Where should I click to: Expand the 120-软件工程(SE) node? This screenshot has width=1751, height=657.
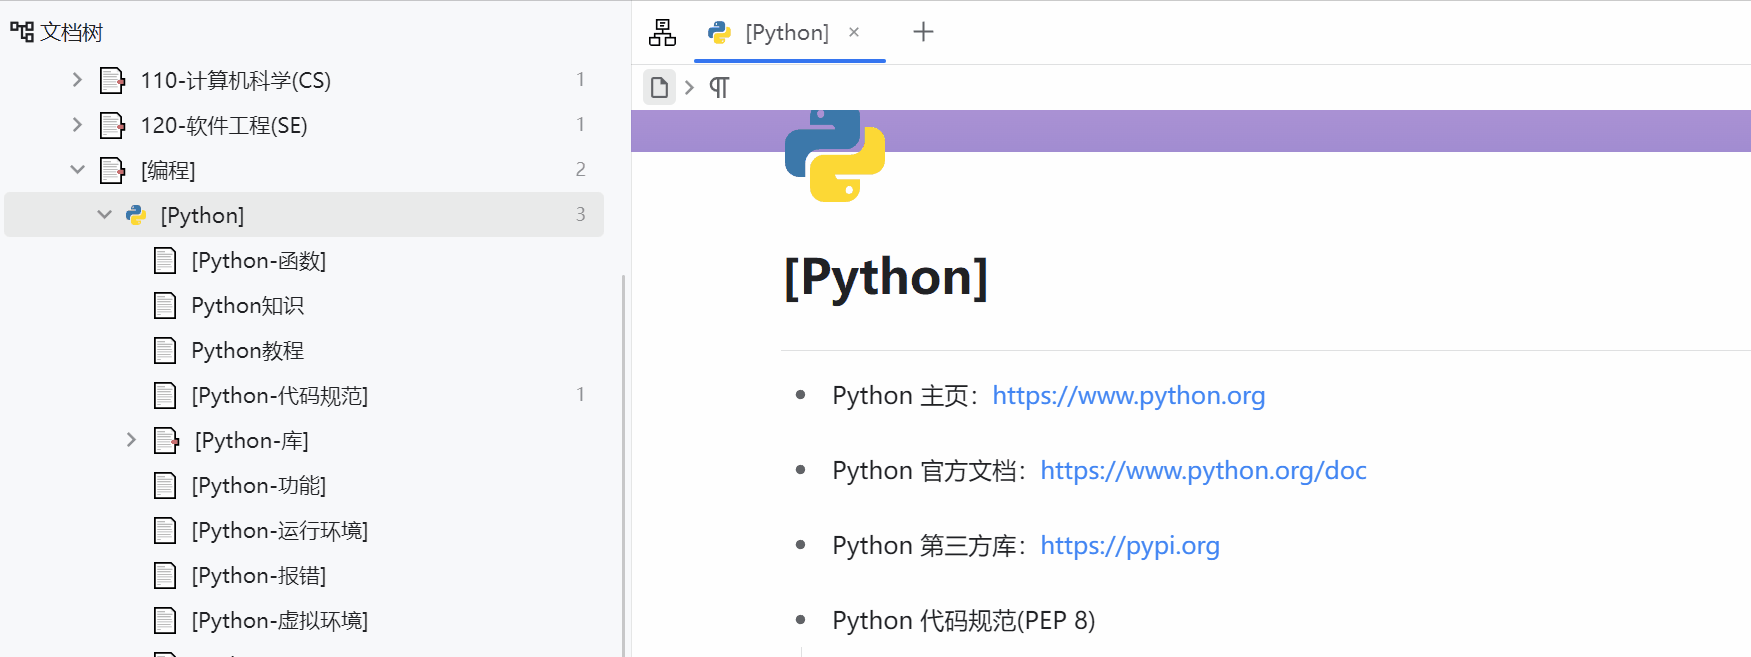click(77, 124)
